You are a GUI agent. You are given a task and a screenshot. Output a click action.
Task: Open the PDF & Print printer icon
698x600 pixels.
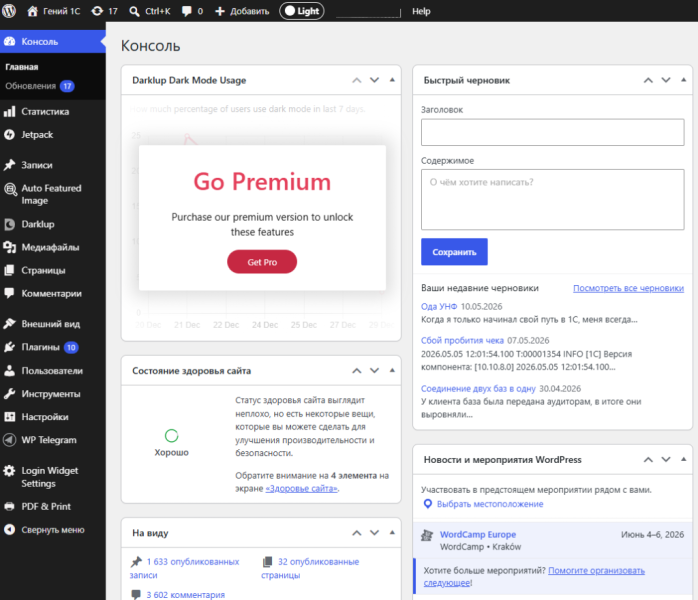point(9,507)
